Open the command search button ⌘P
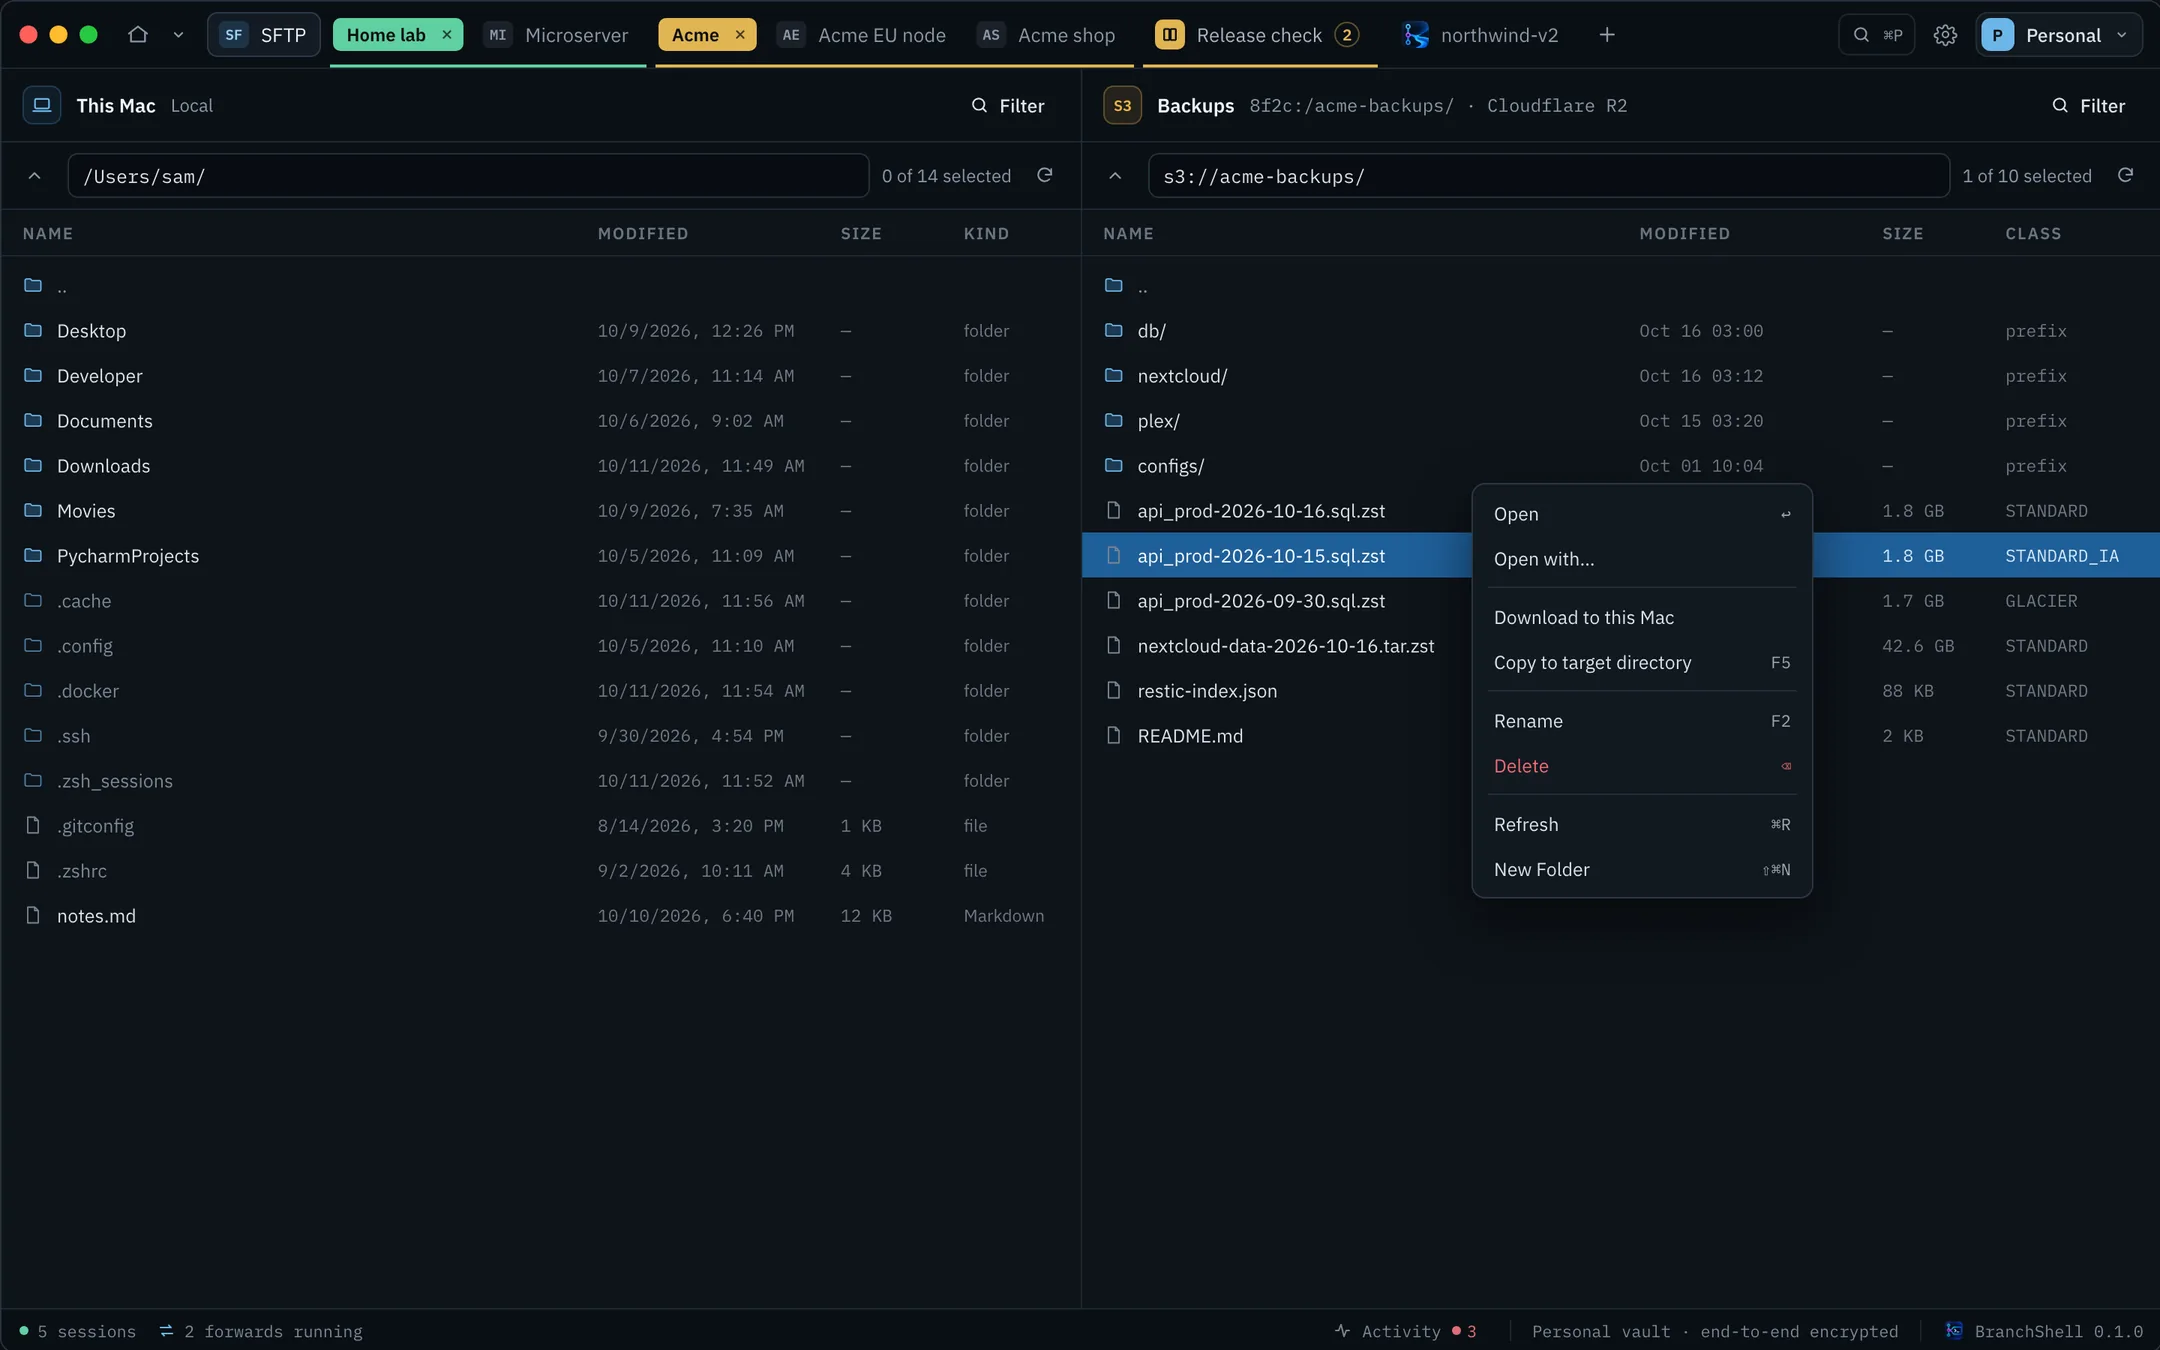 [1877, 35]
